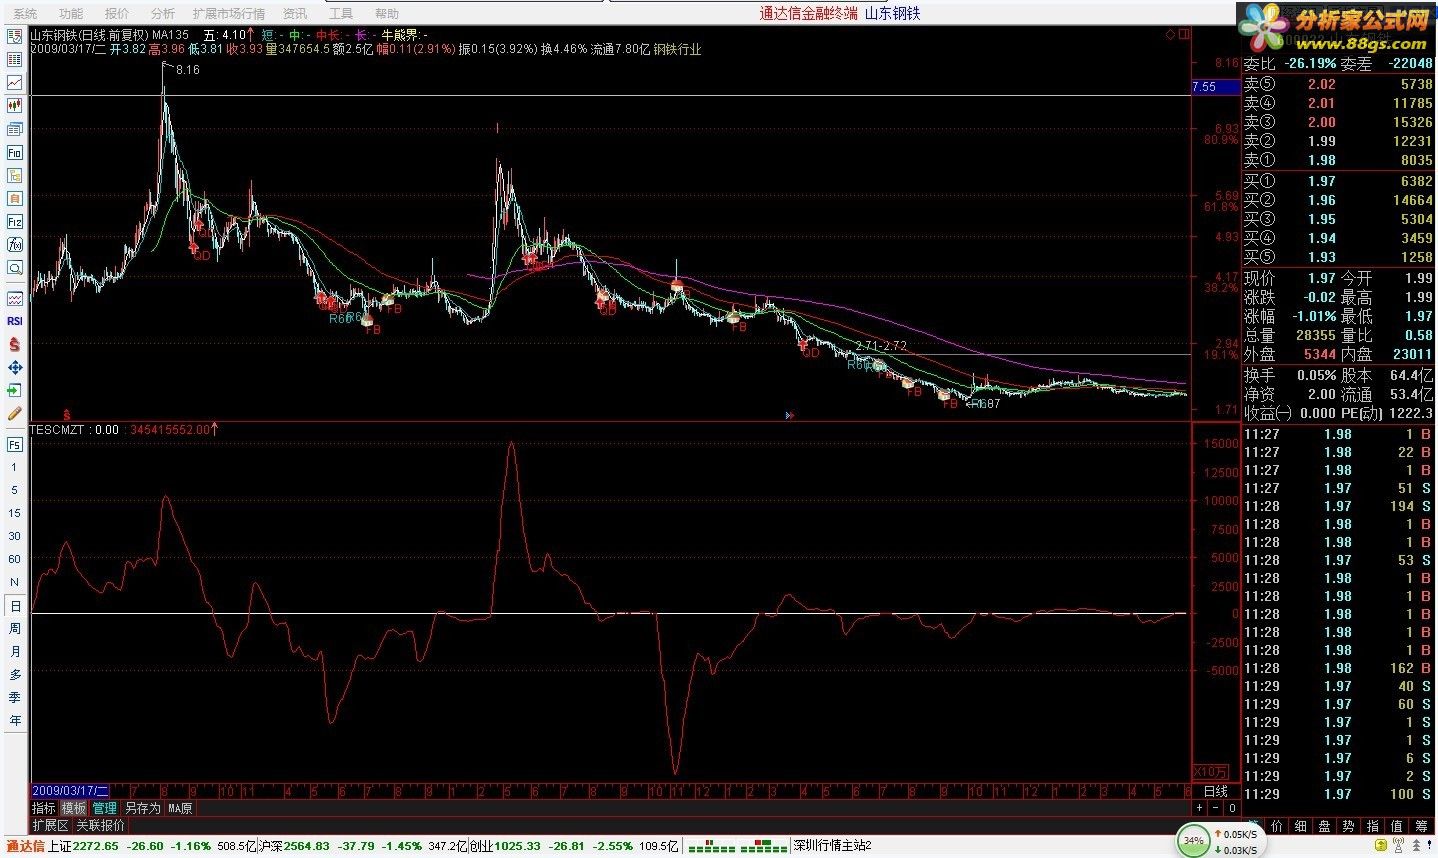
Task: Select the 年 yearly period
Action: (x=15, y=721)
